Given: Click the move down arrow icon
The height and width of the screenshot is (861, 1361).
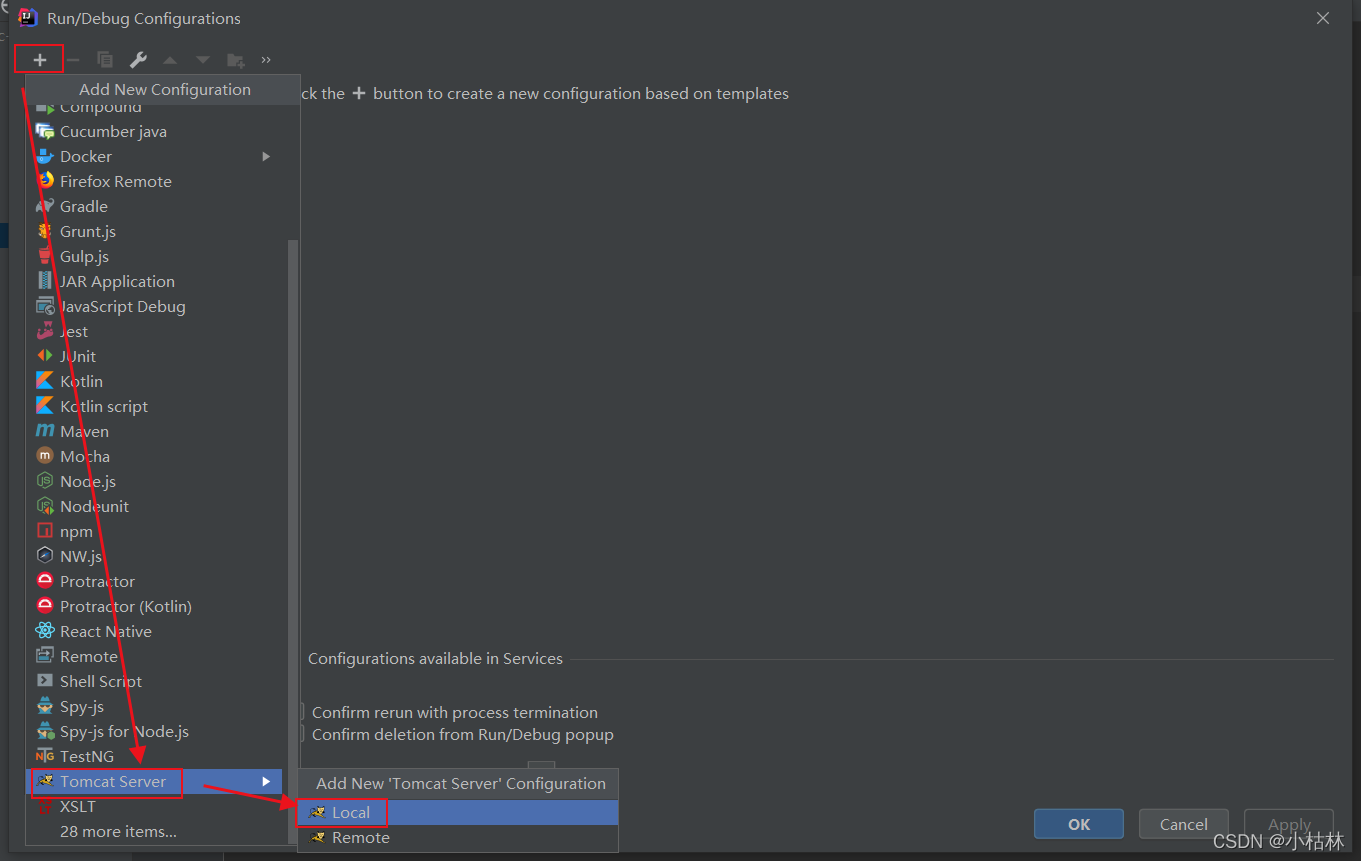Looking at the screenshot, I should [203, 60].
